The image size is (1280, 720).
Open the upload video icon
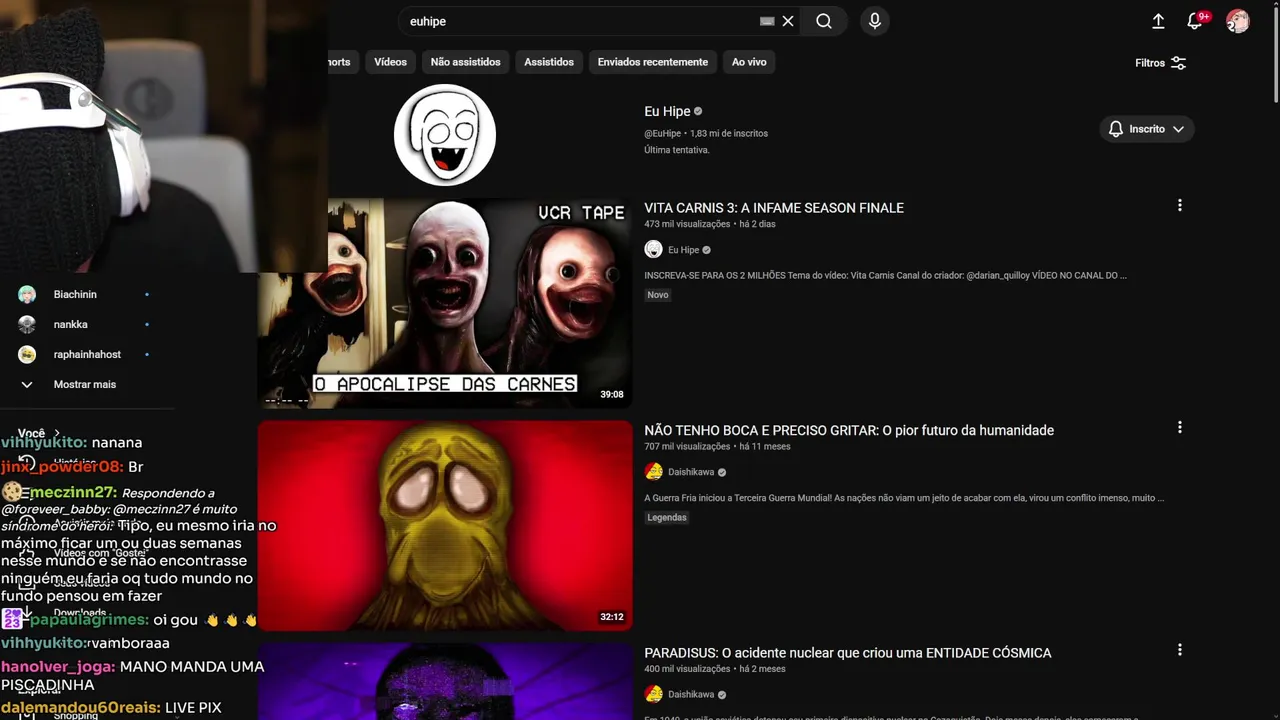click(1158, 21)
